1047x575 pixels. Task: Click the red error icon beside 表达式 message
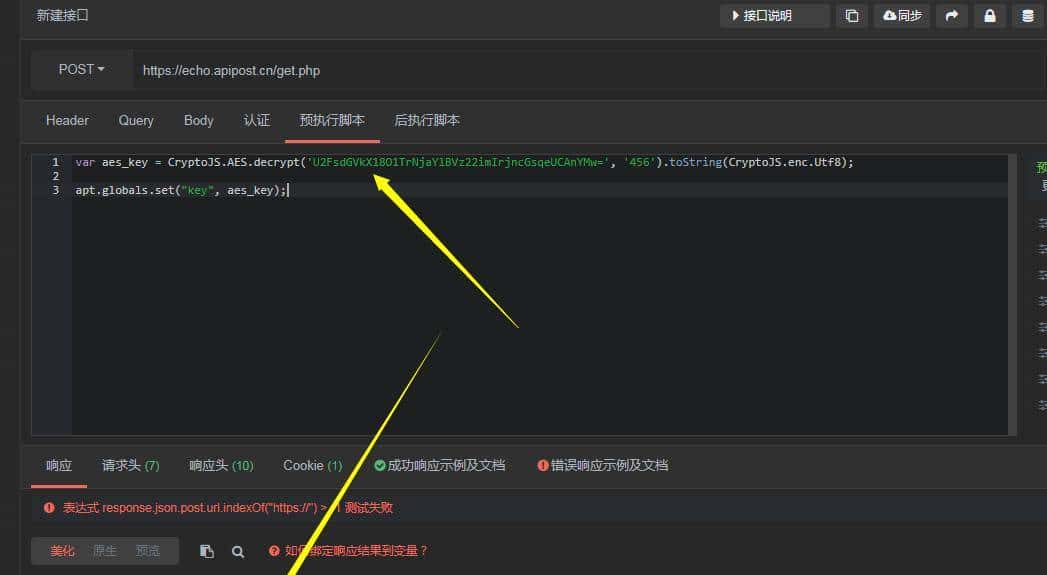tap(49, 508)
